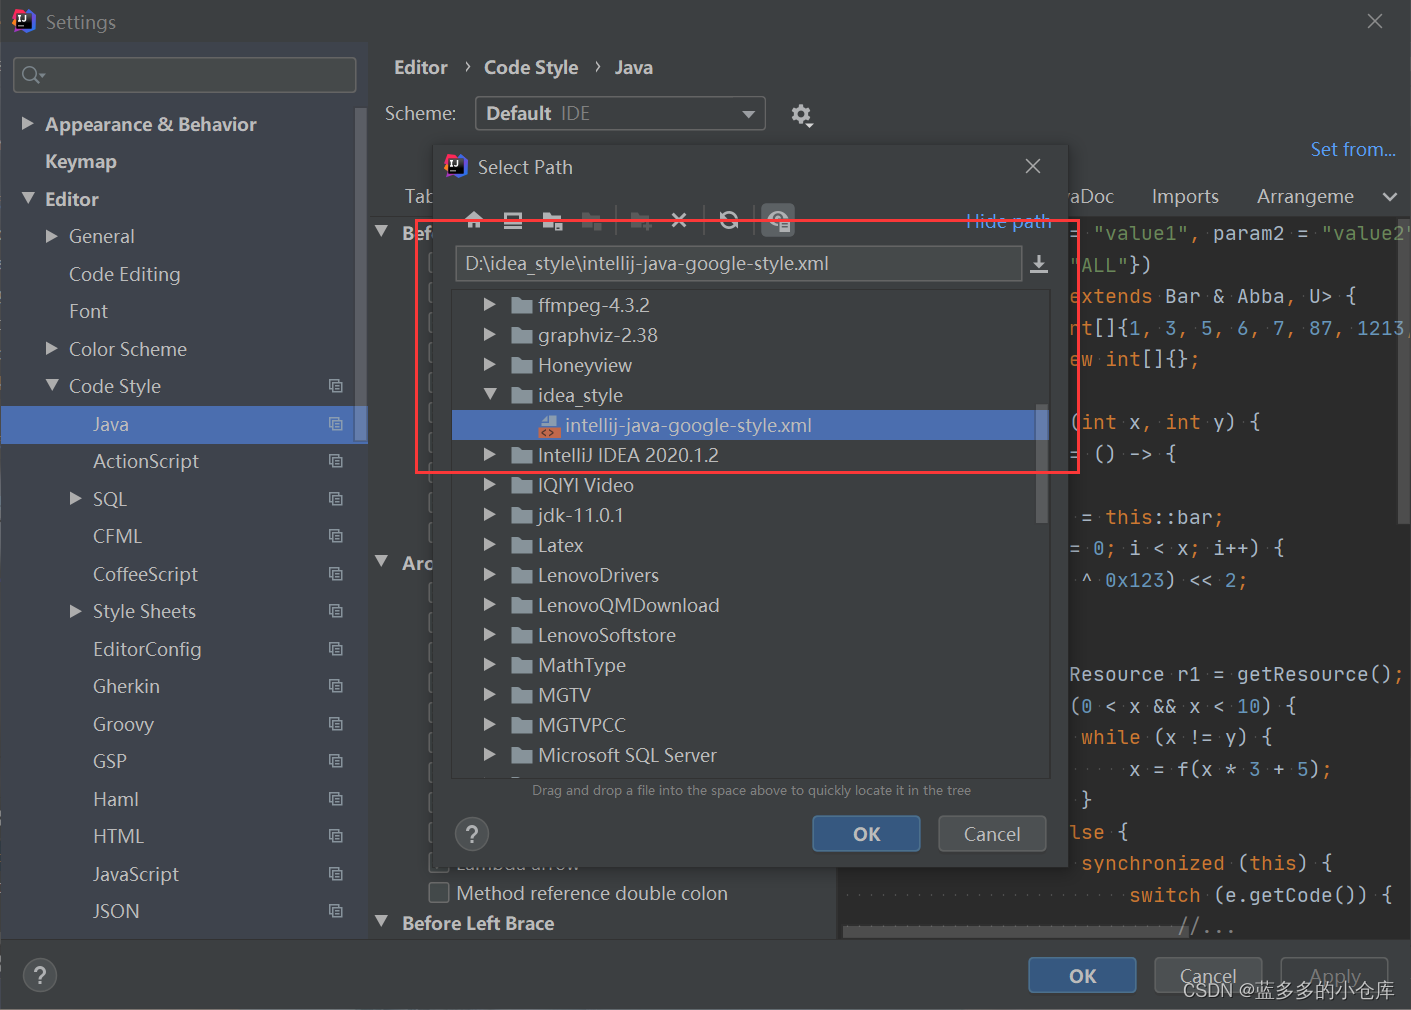This screenshot has width=1411, height=1010.
Task: Switch to the Imports tab
Action: point(1184,196)
